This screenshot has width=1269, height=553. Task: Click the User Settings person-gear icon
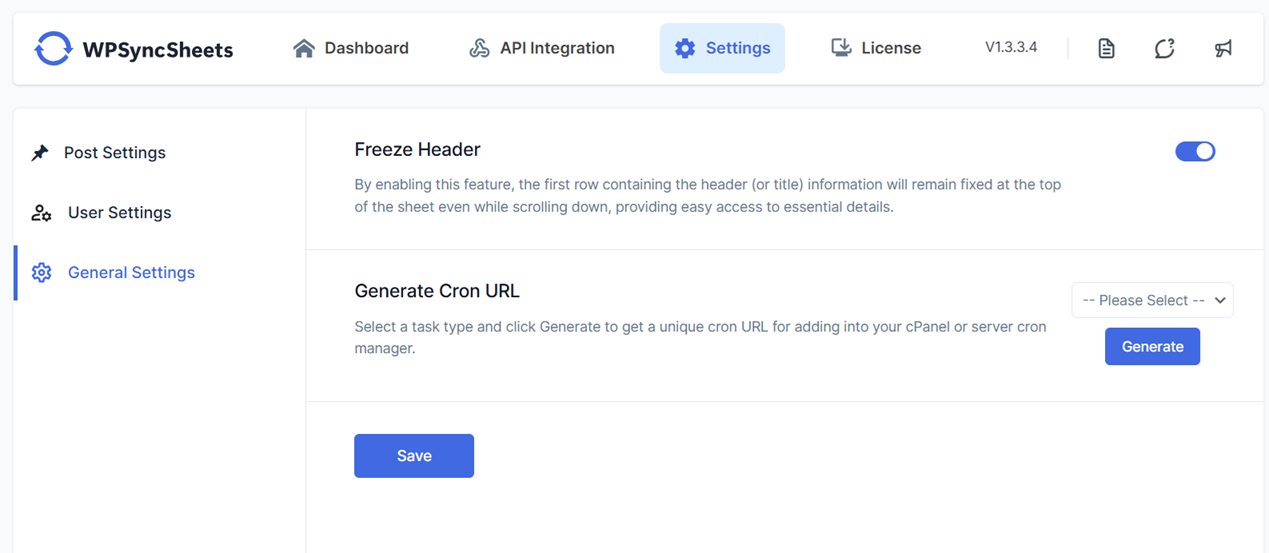41,213
